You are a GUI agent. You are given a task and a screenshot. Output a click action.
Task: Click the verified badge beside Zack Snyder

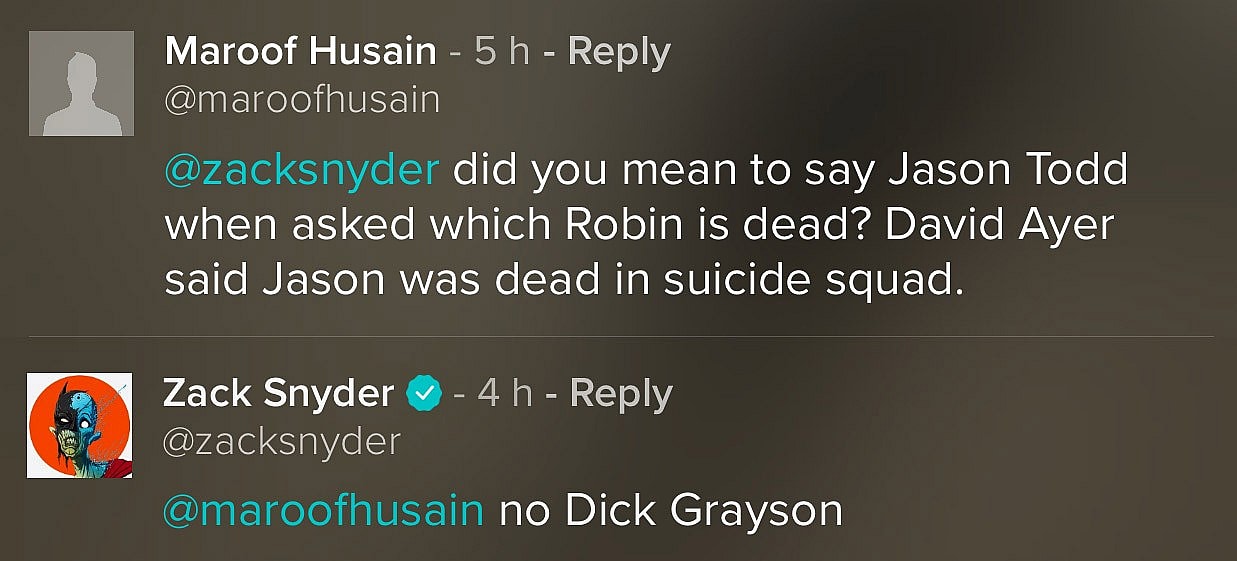(x=423, y=394)
